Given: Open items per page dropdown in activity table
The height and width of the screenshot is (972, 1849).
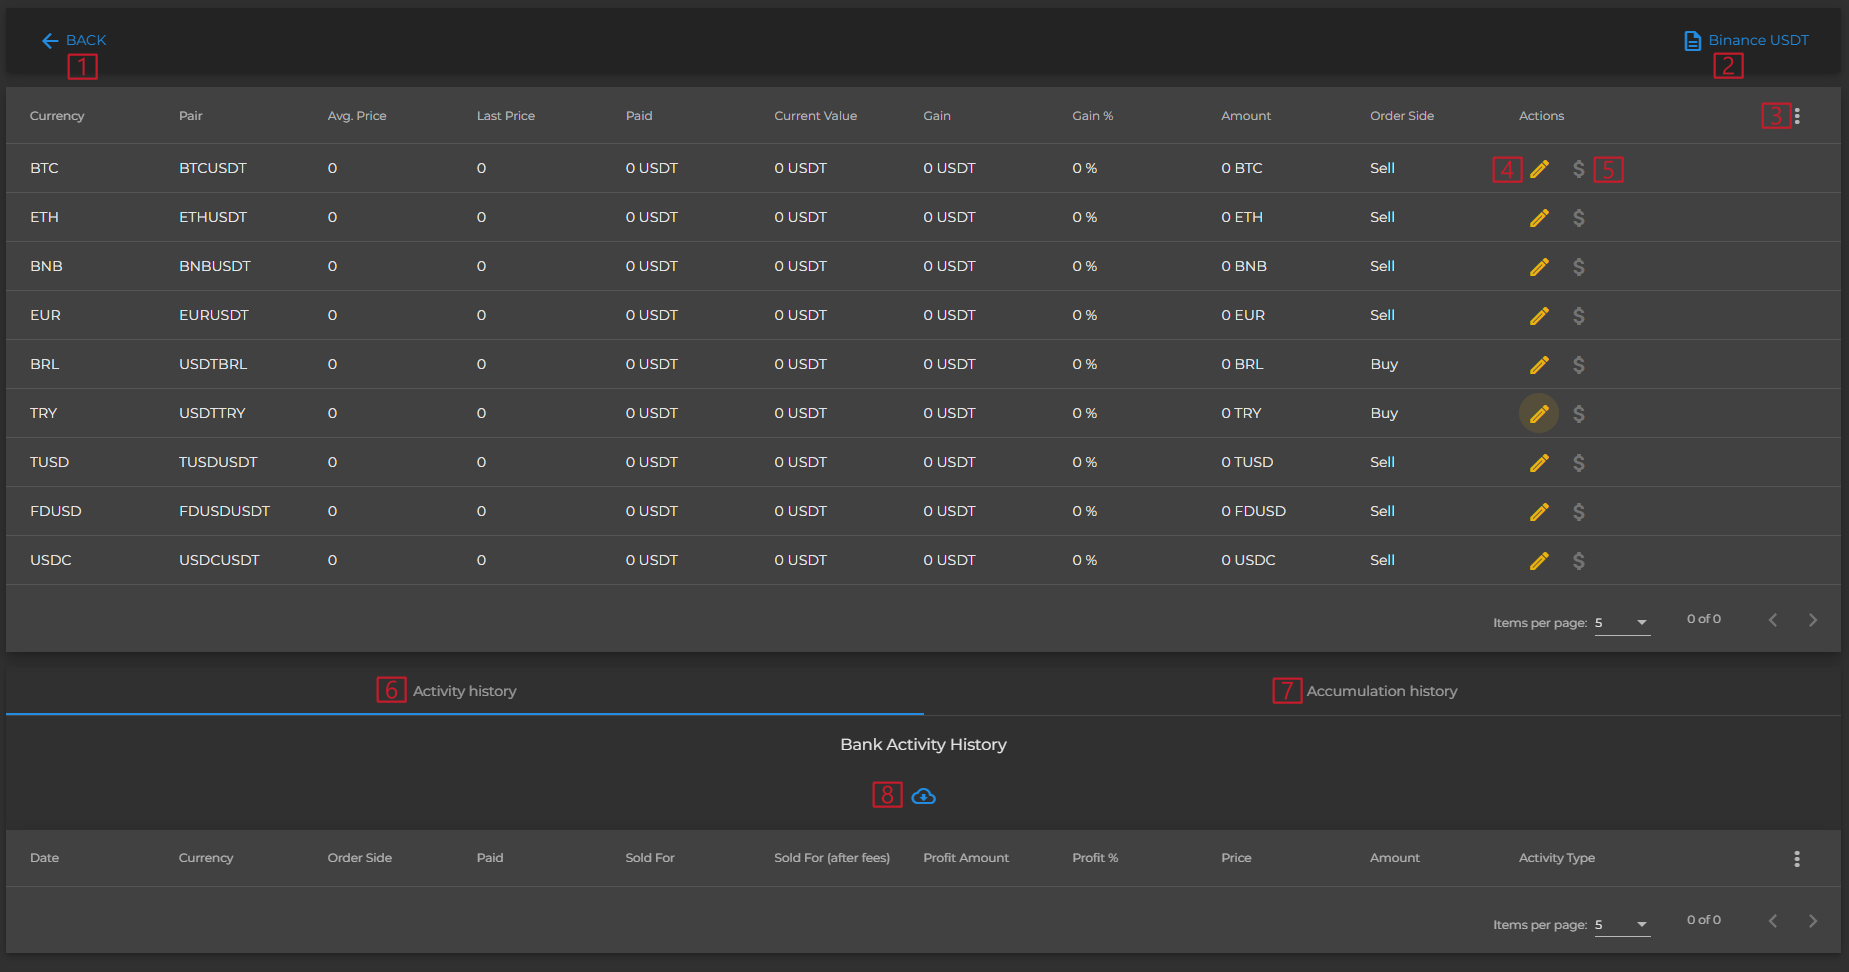Looking at the screenshot, I should click(1621, 925).
